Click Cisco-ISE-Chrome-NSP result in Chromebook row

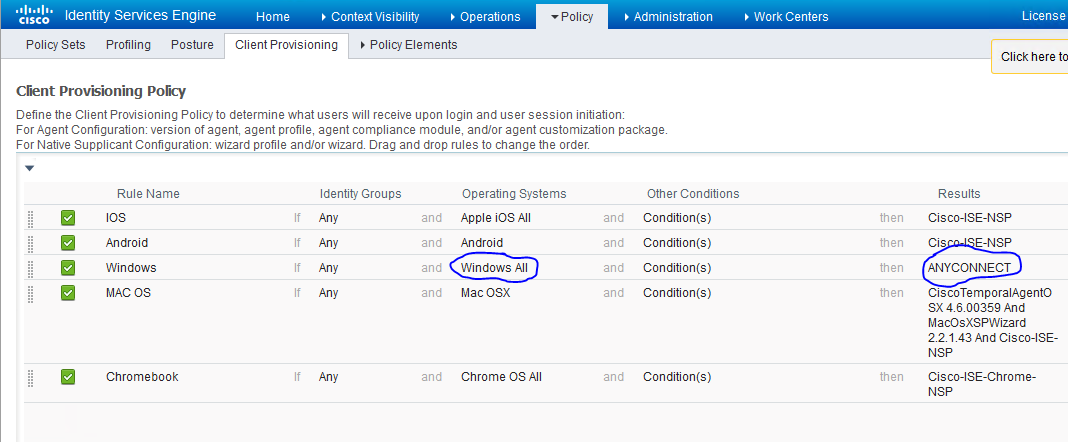(x=981, y=384)
